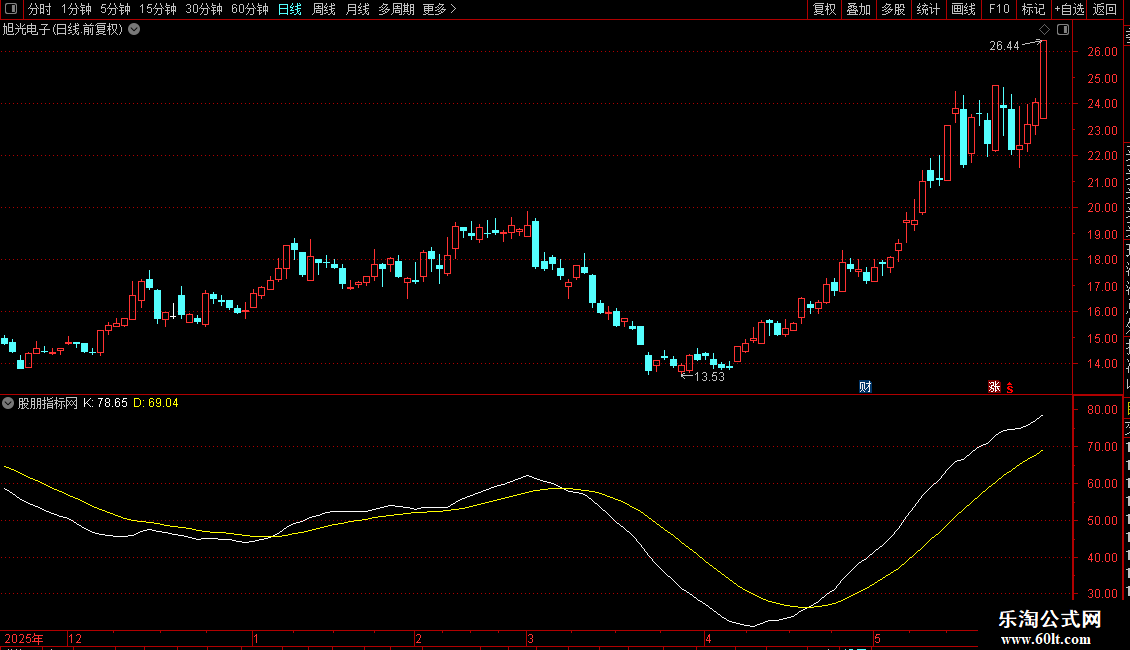Switch to 分时 intraday view

(x=40, y=9)
